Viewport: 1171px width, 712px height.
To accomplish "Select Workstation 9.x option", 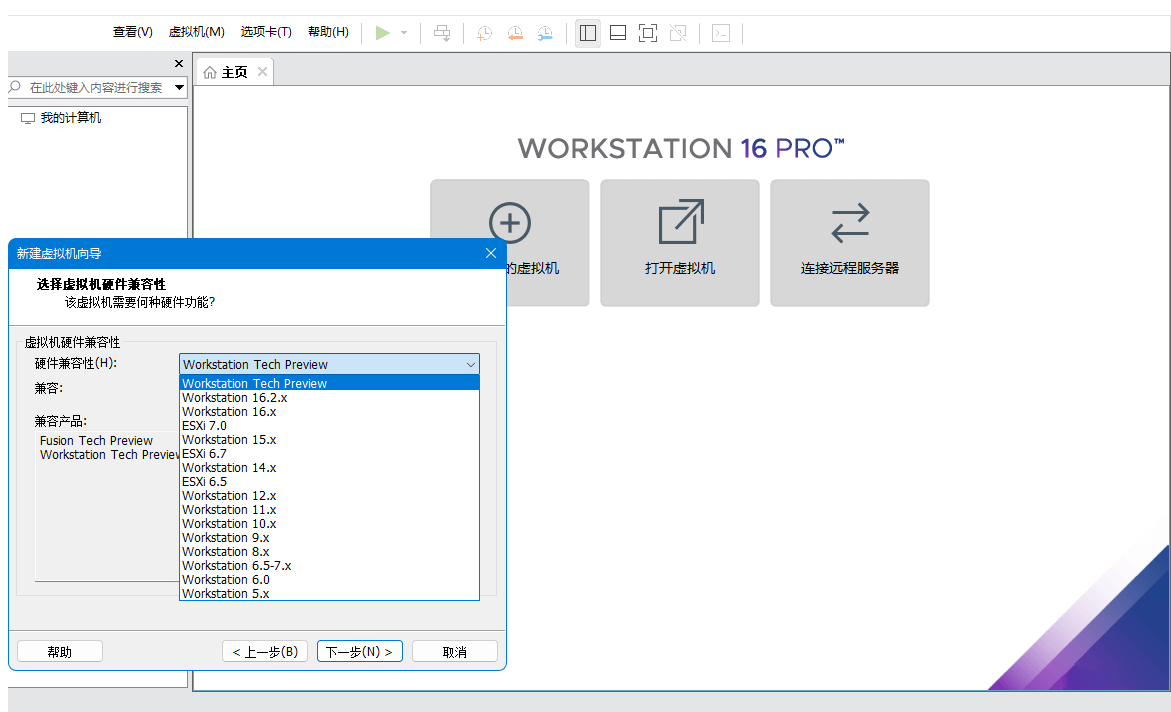I will click(x=329, y=538).
